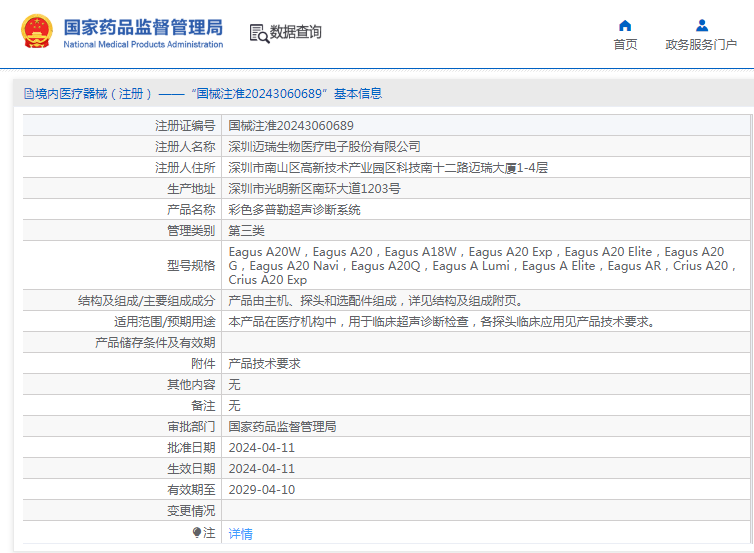Click the intended use text 本产品在医疗机构中
The image size is (754, 553).
point(442,322)
